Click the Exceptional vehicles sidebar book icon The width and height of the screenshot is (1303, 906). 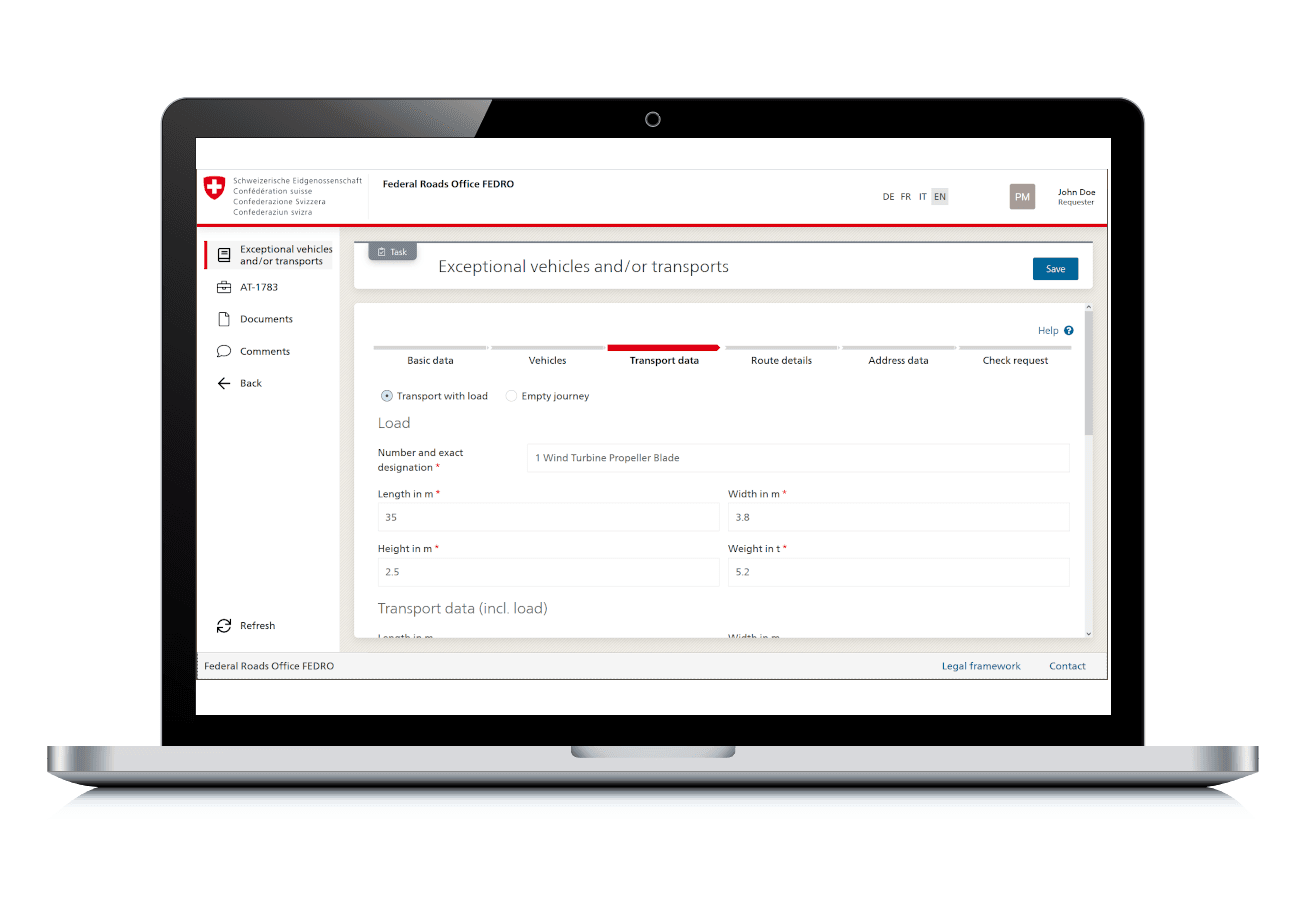pos(224,255)
